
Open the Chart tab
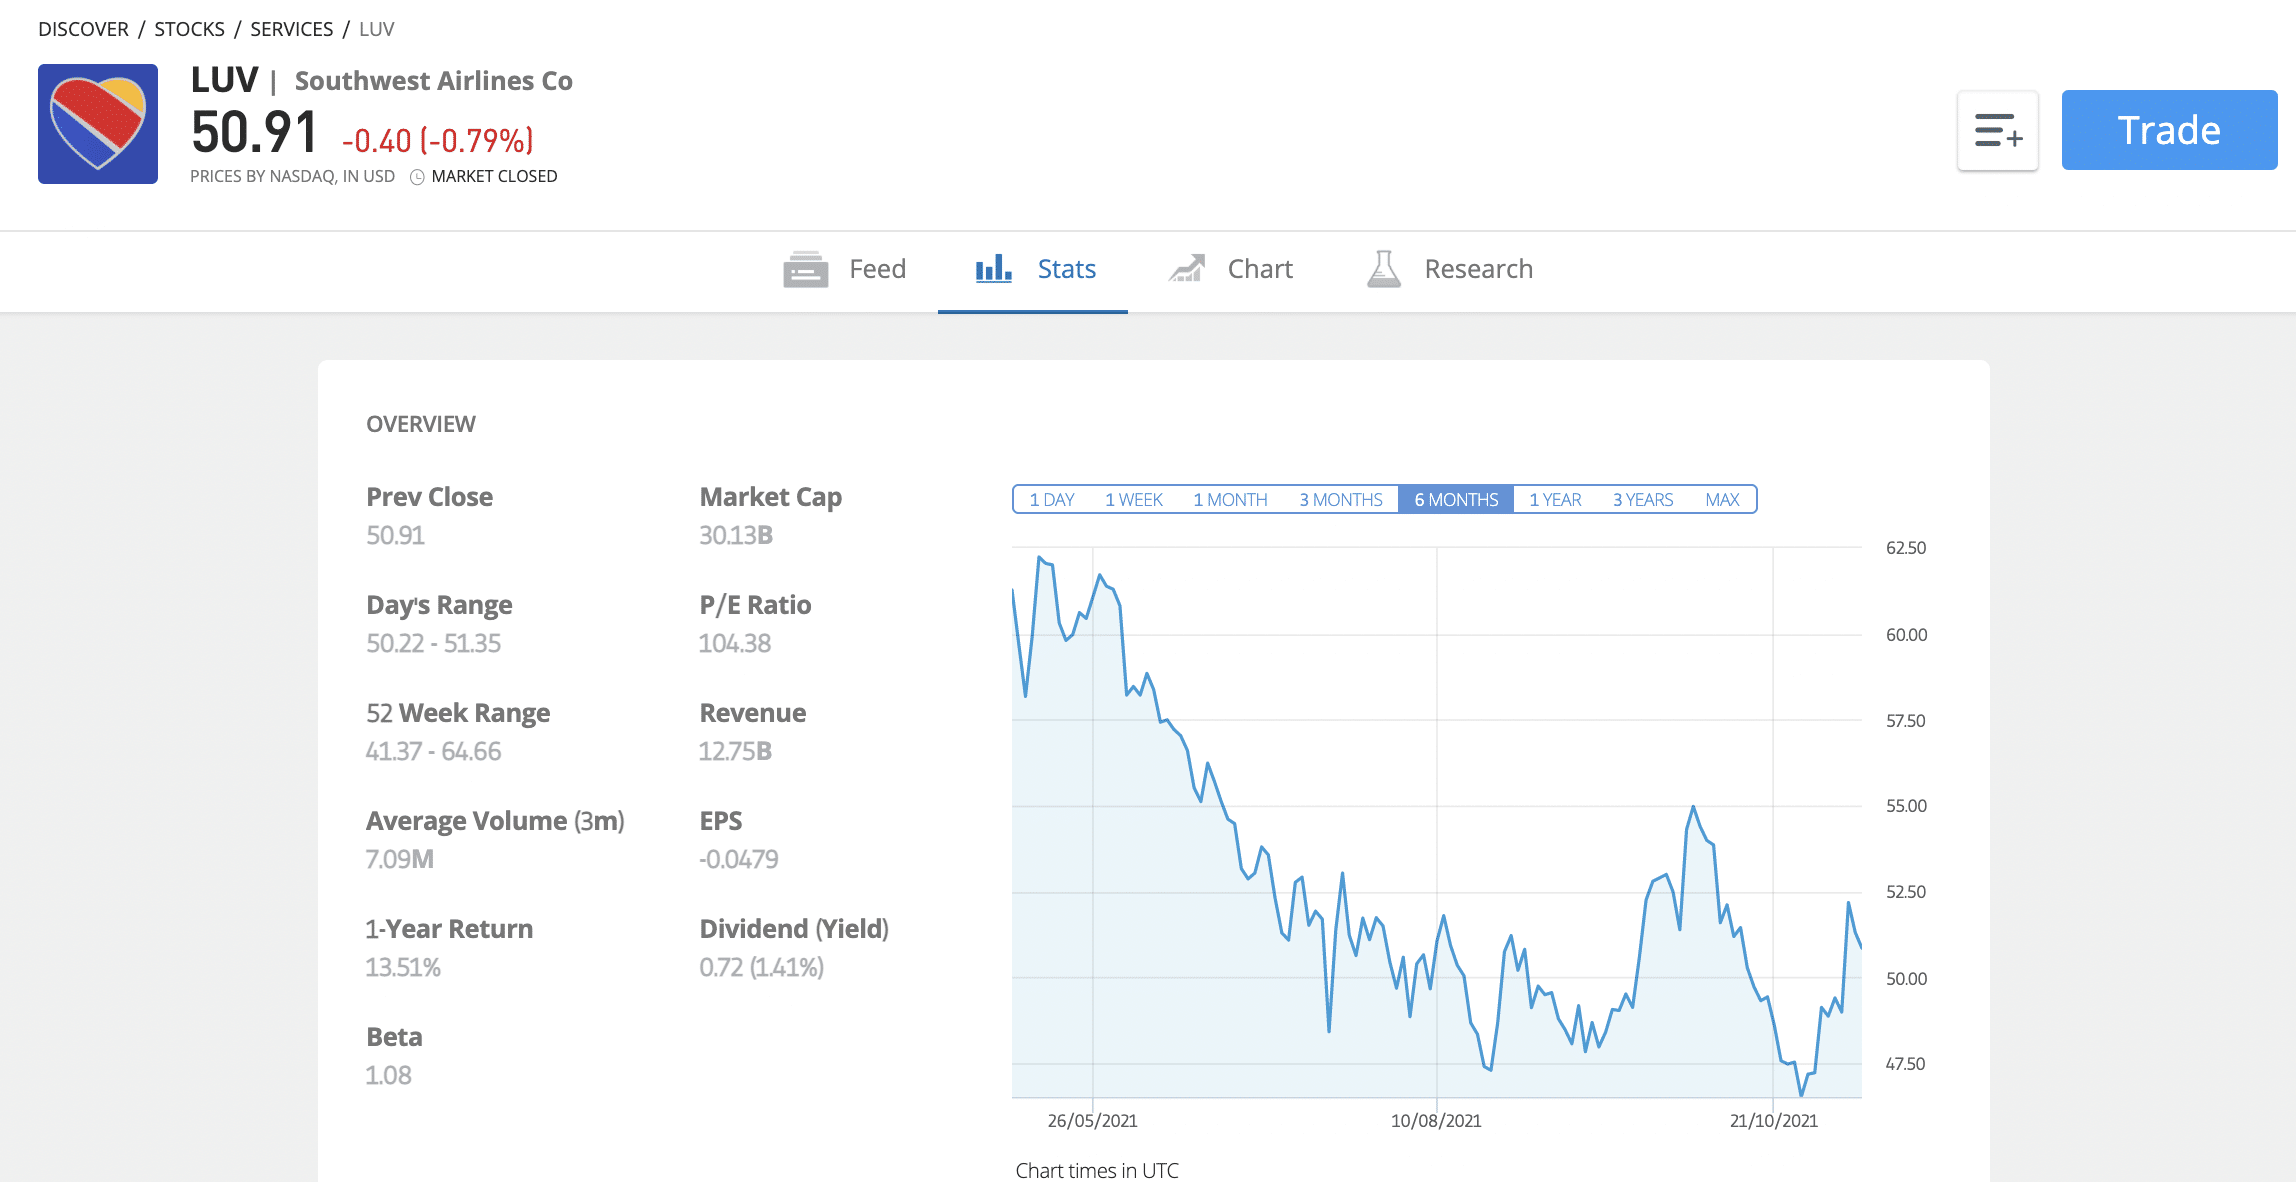[1230, 269]
